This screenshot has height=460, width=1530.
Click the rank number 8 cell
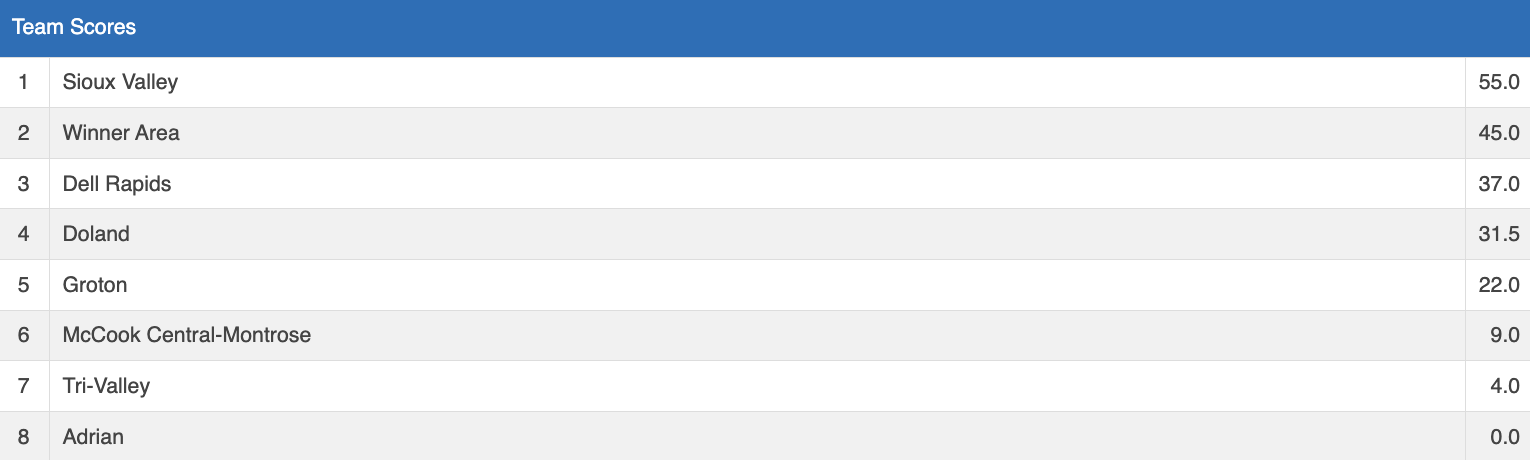pos(24,437)
